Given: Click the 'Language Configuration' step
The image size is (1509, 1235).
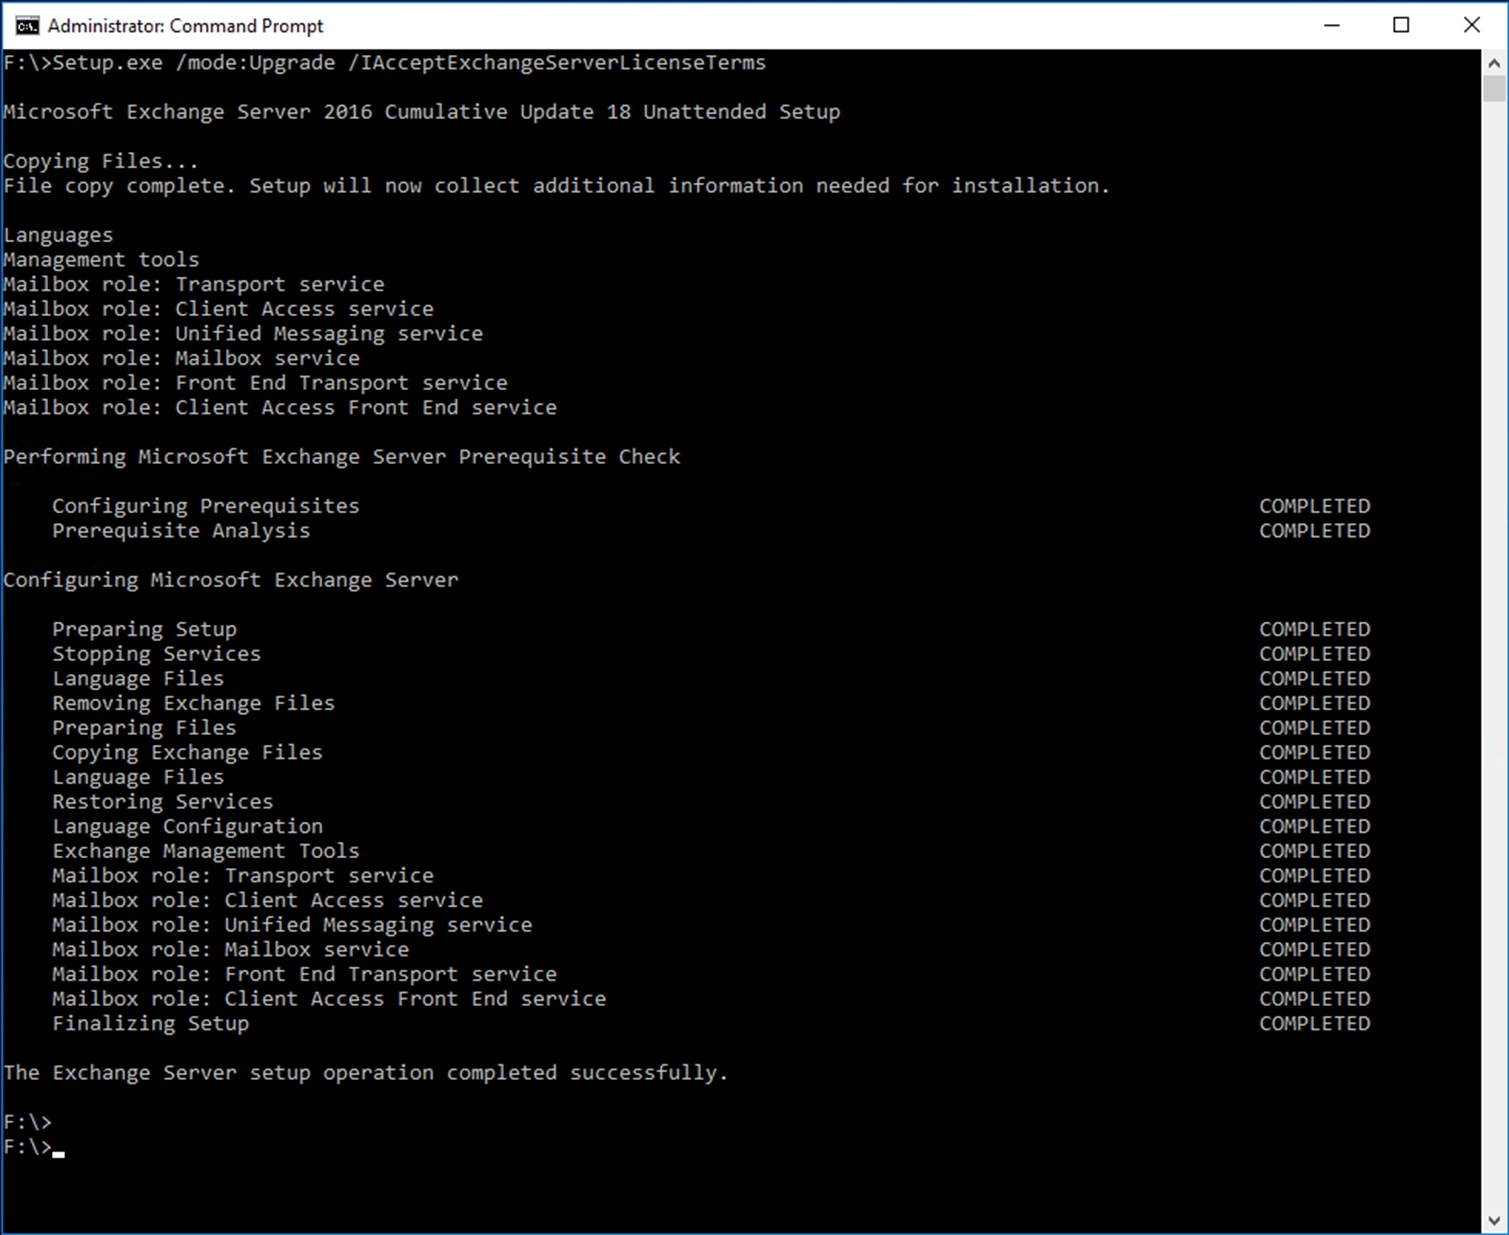Looking at the screenshot, I should (188, 827).
